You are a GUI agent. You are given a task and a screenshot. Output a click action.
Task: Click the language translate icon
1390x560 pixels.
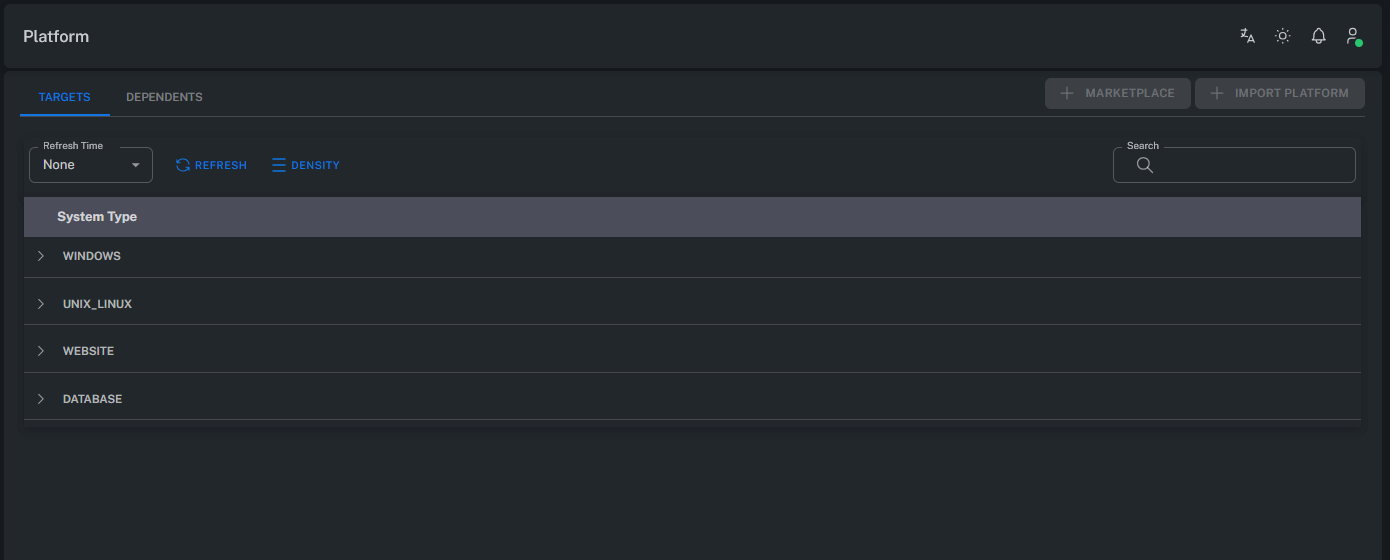point(1247,36)
